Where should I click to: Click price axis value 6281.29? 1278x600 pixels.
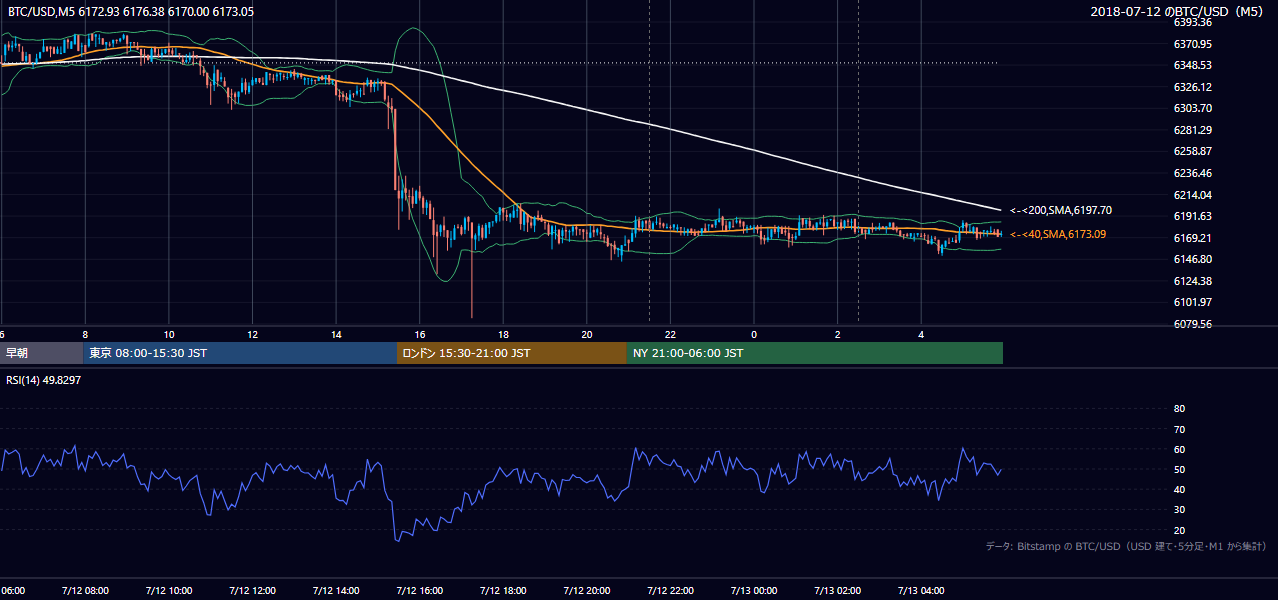(x=1192, y=130)
